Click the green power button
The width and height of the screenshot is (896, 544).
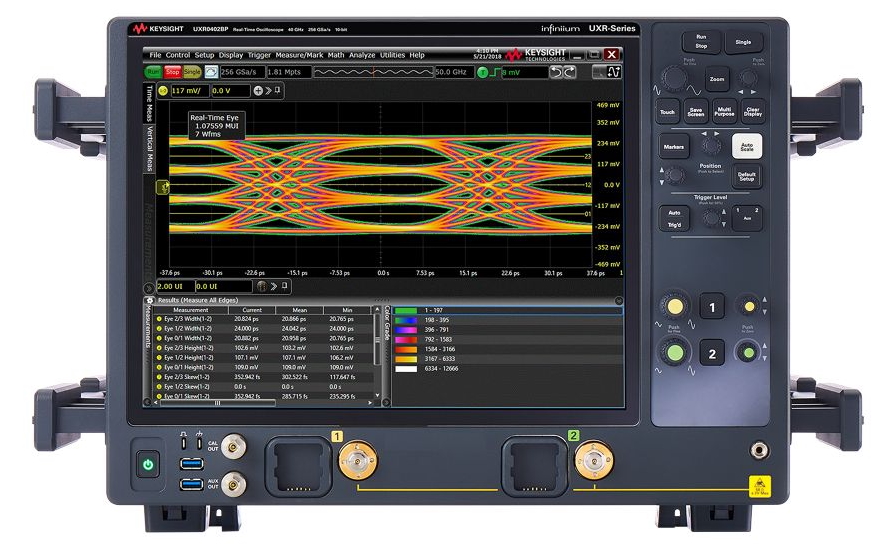tap(148, 465)
